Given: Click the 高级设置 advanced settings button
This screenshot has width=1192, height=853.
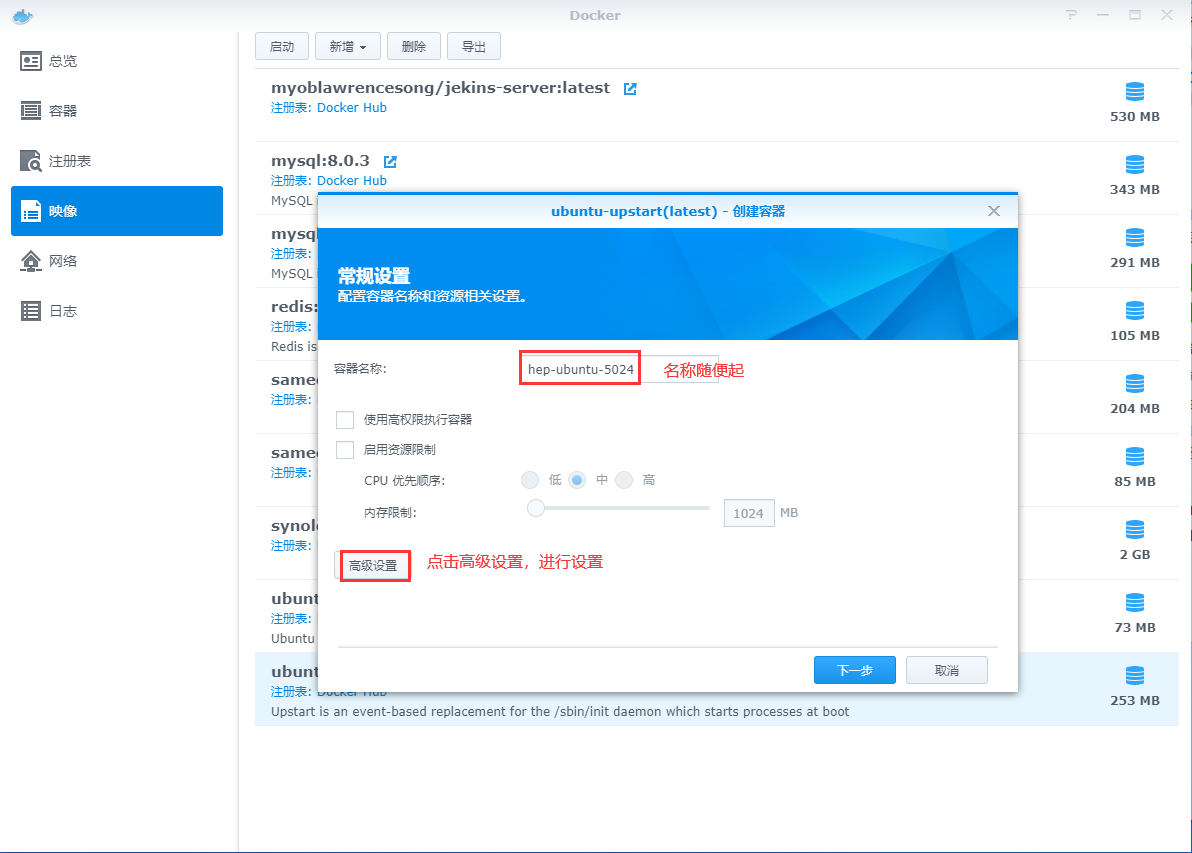Looking at the screenshot, I should (x=373, y=566).
